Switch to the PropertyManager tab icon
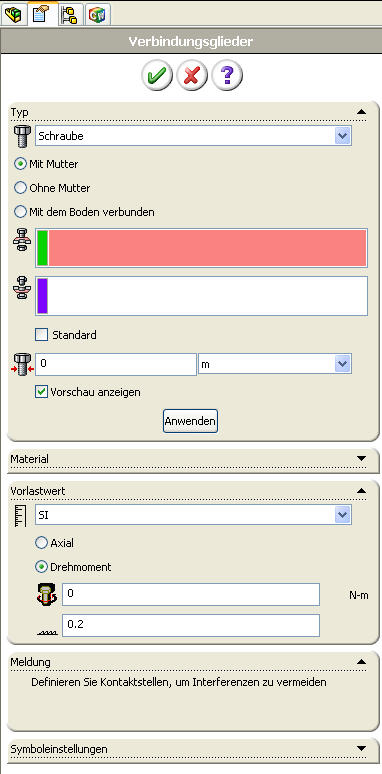The width and height of the screenshot is (382, 774). [x=40, y=14]
